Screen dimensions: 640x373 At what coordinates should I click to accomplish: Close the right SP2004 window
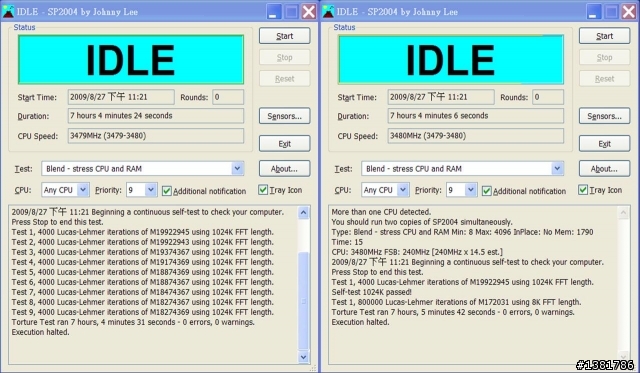click(x=629, y=11)
